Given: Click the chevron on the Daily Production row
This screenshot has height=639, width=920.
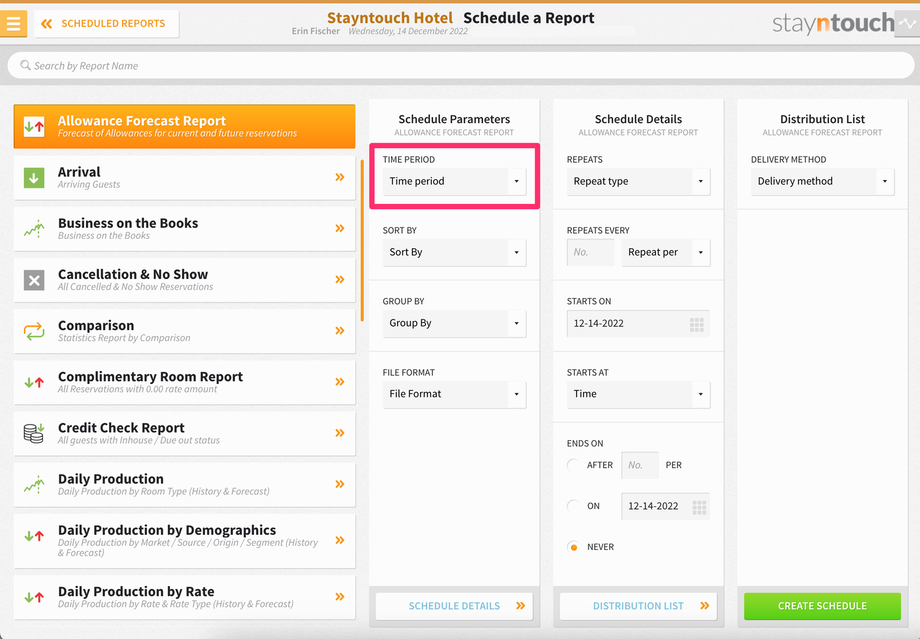Looking at the screenshot, I should (340, 484).
